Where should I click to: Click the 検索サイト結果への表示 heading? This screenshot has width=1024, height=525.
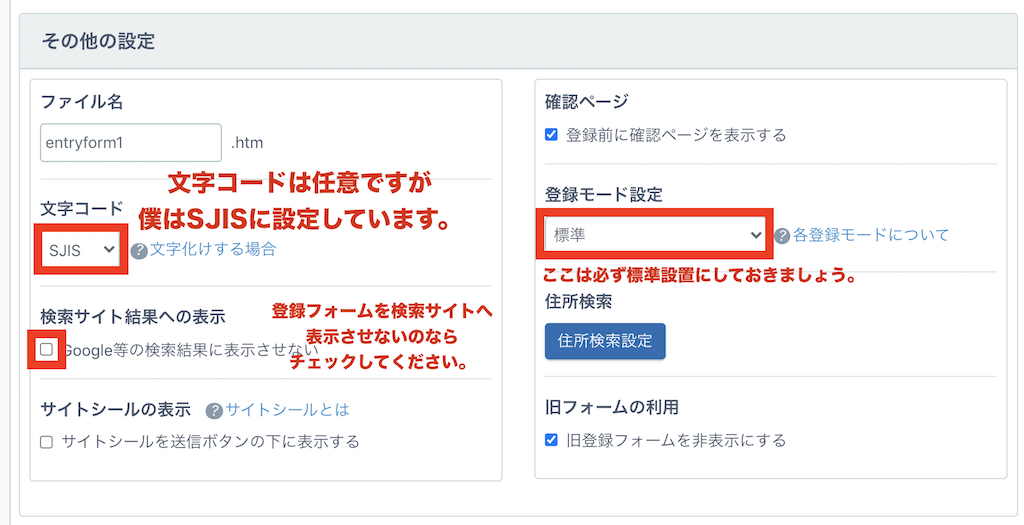click(x=133, y=317)
